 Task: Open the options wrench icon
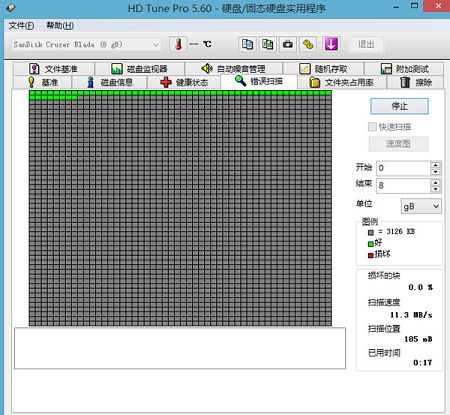coord(308,44)
